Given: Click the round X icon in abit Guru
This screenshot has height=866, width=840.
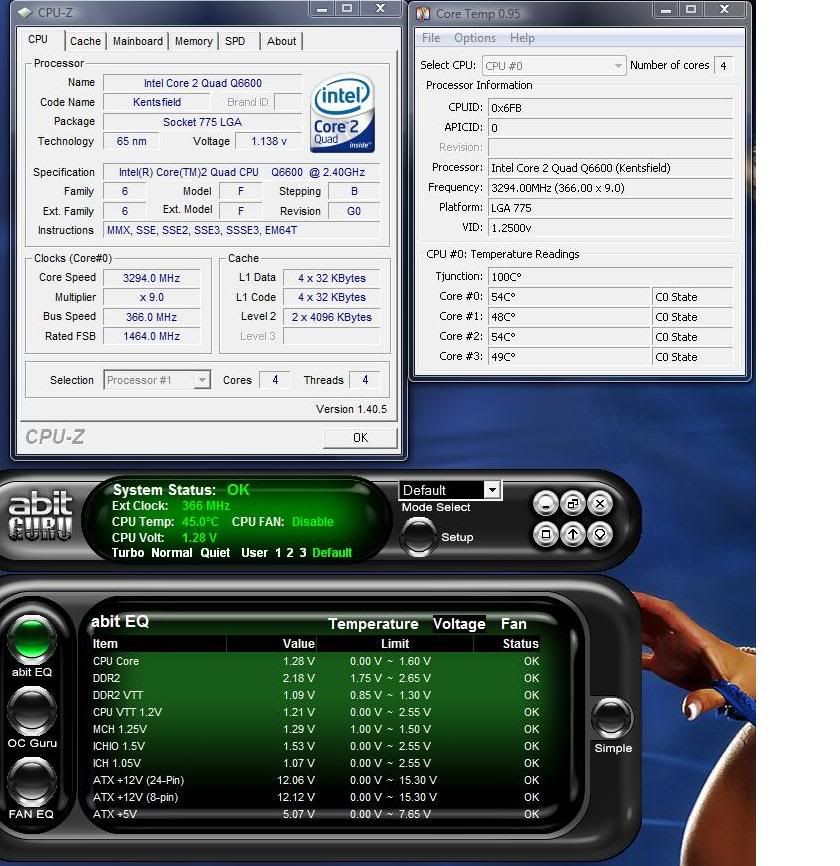Looking at the screenshot, I should coord(600,503).
